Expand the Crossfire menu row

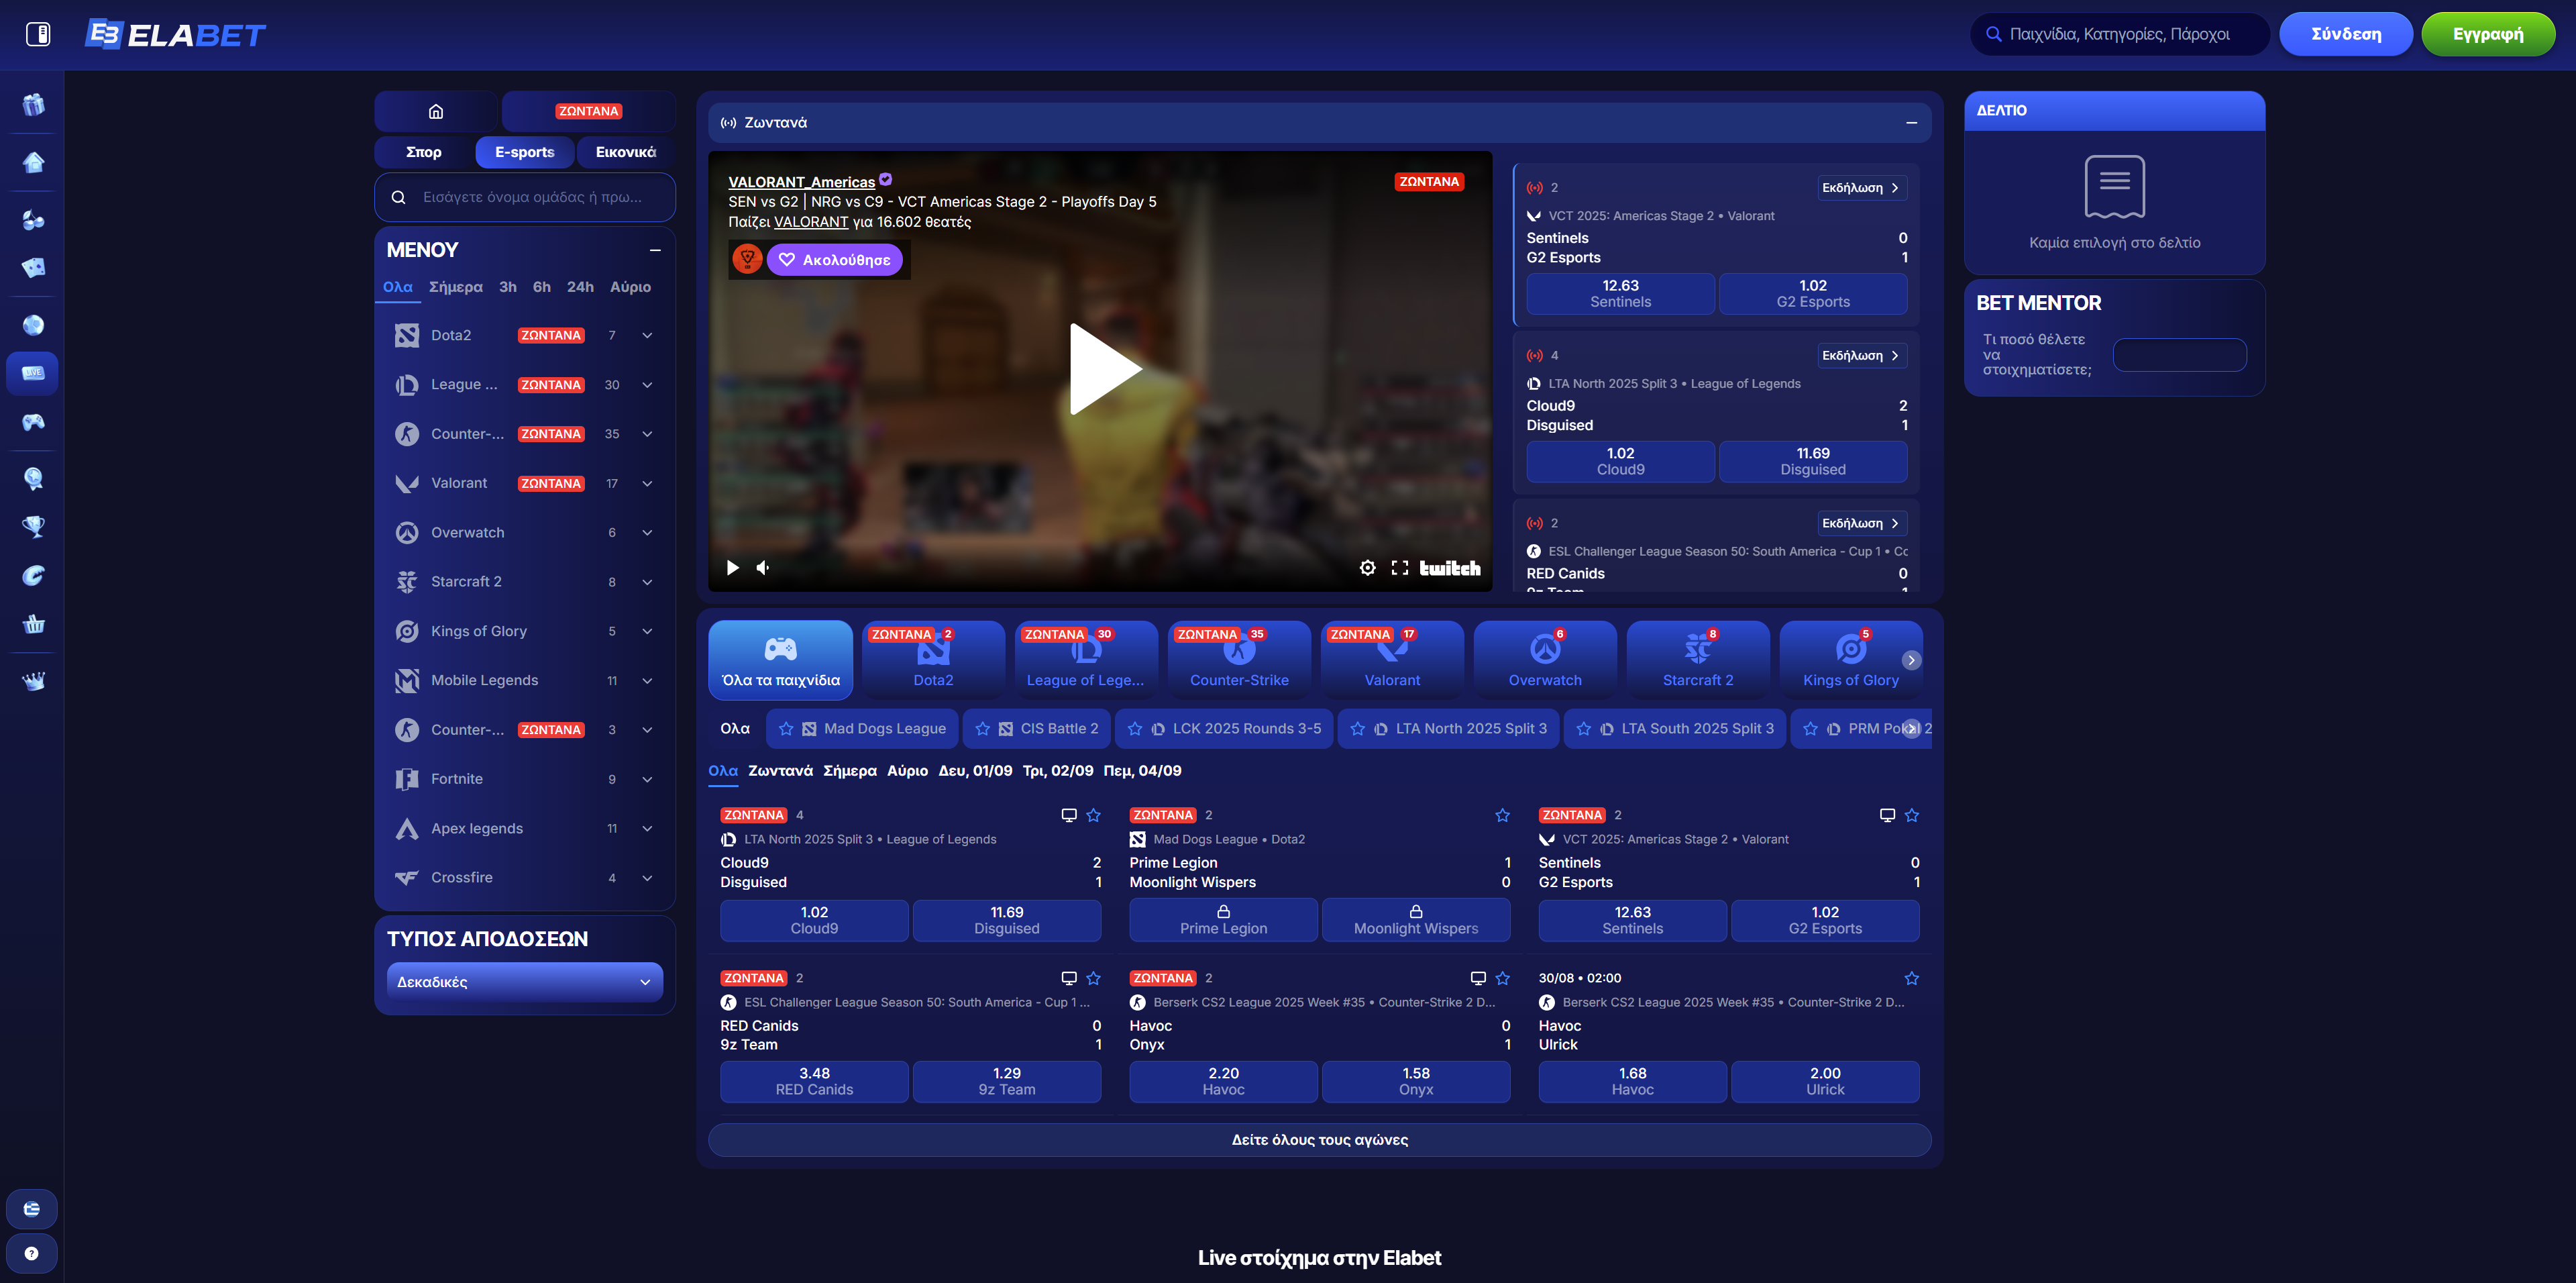point(647,877)
